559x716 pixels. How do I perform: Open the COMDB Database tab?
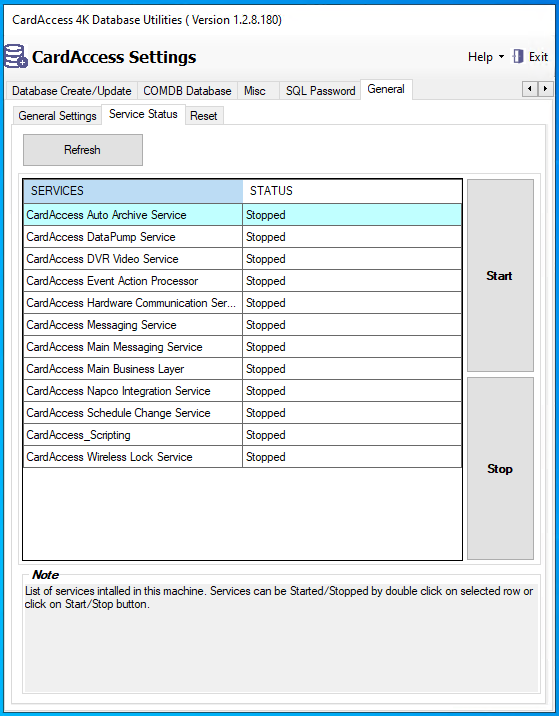coord(187,91)
